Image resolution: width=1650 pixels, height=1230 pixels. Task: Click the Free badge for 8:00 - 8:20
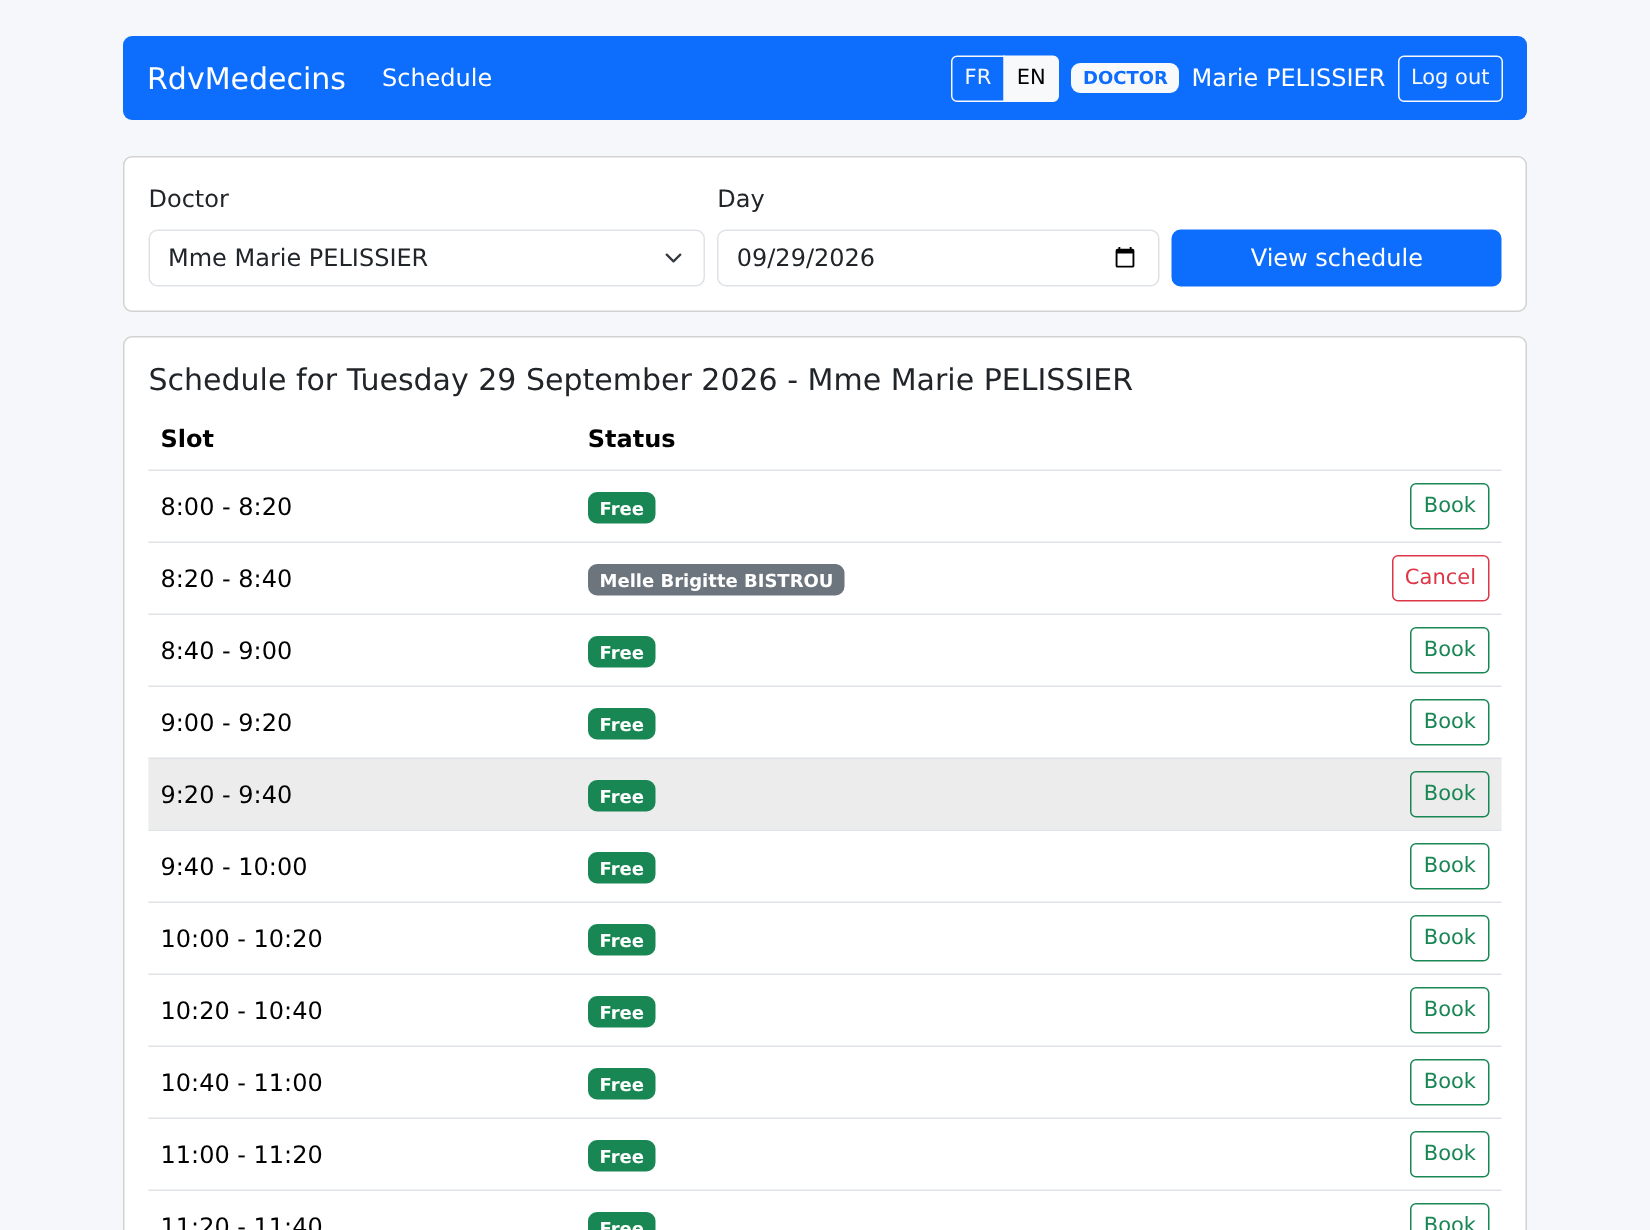pos(621,508)
